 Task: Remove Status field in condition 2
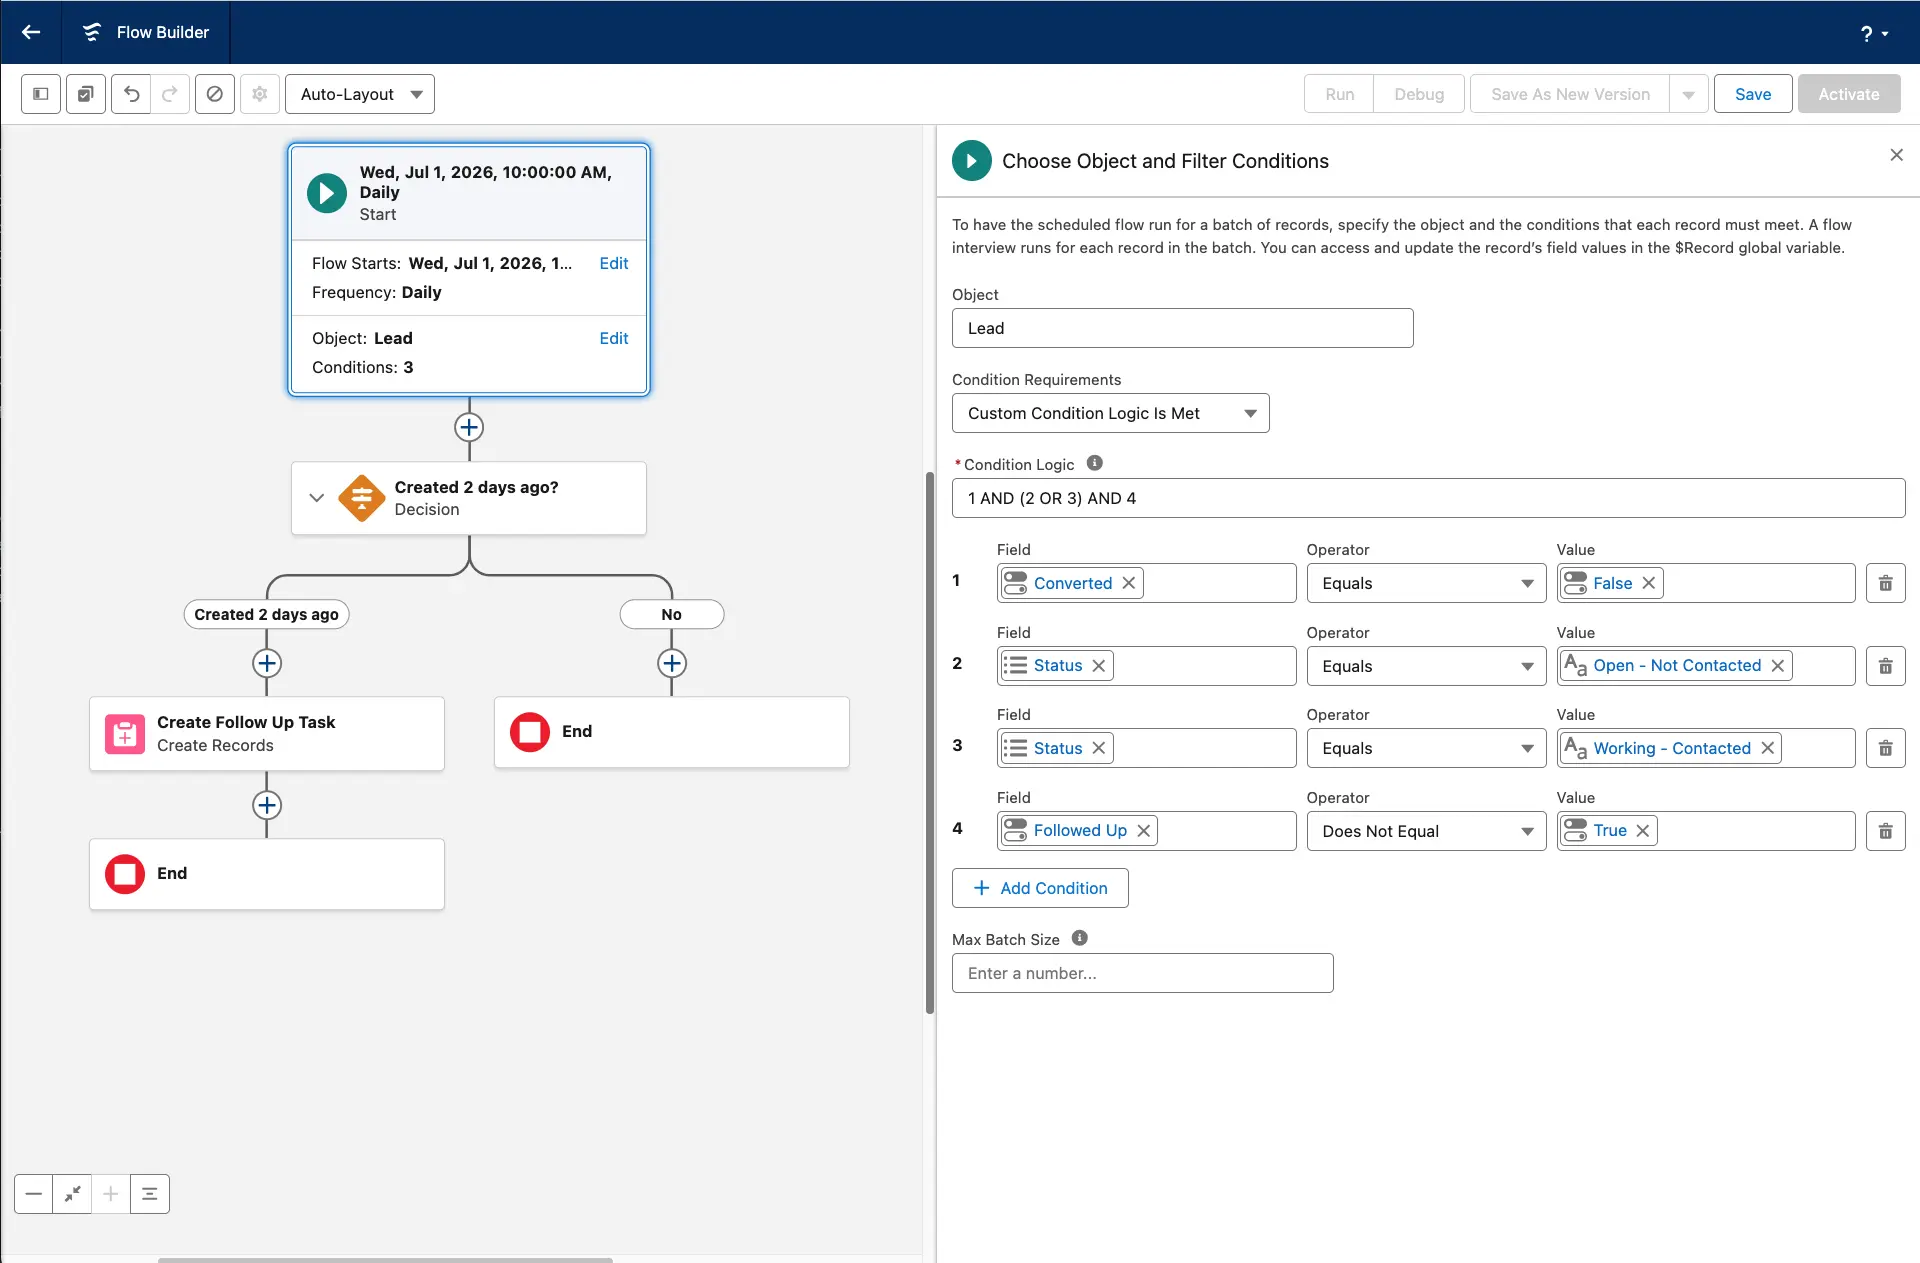tap(1099, 666)
